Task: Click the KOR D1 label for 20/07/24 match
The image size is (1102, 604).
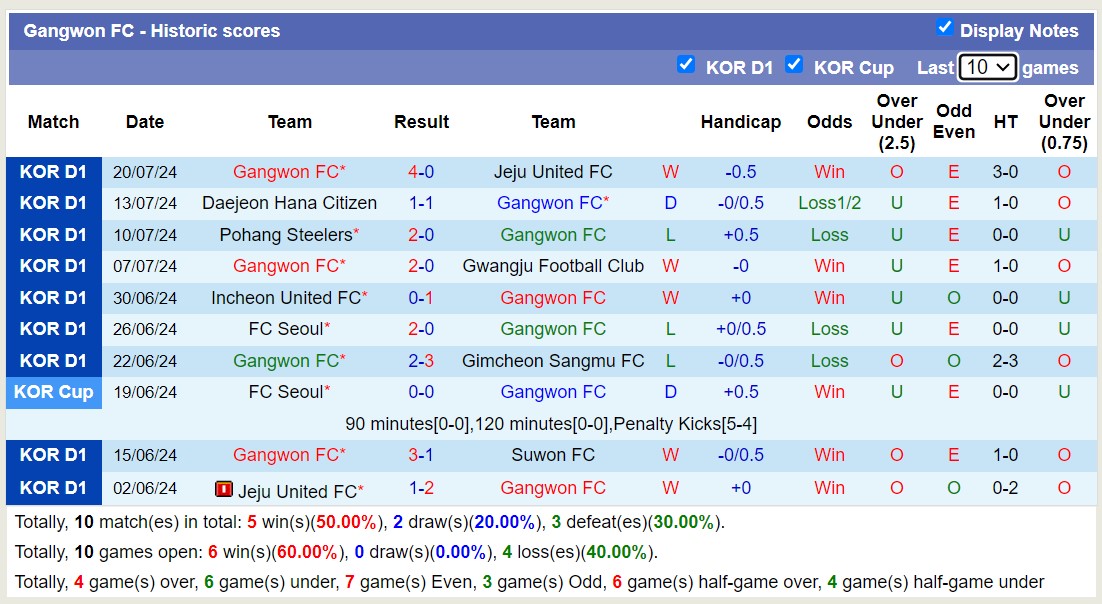Action: [54, 172]
